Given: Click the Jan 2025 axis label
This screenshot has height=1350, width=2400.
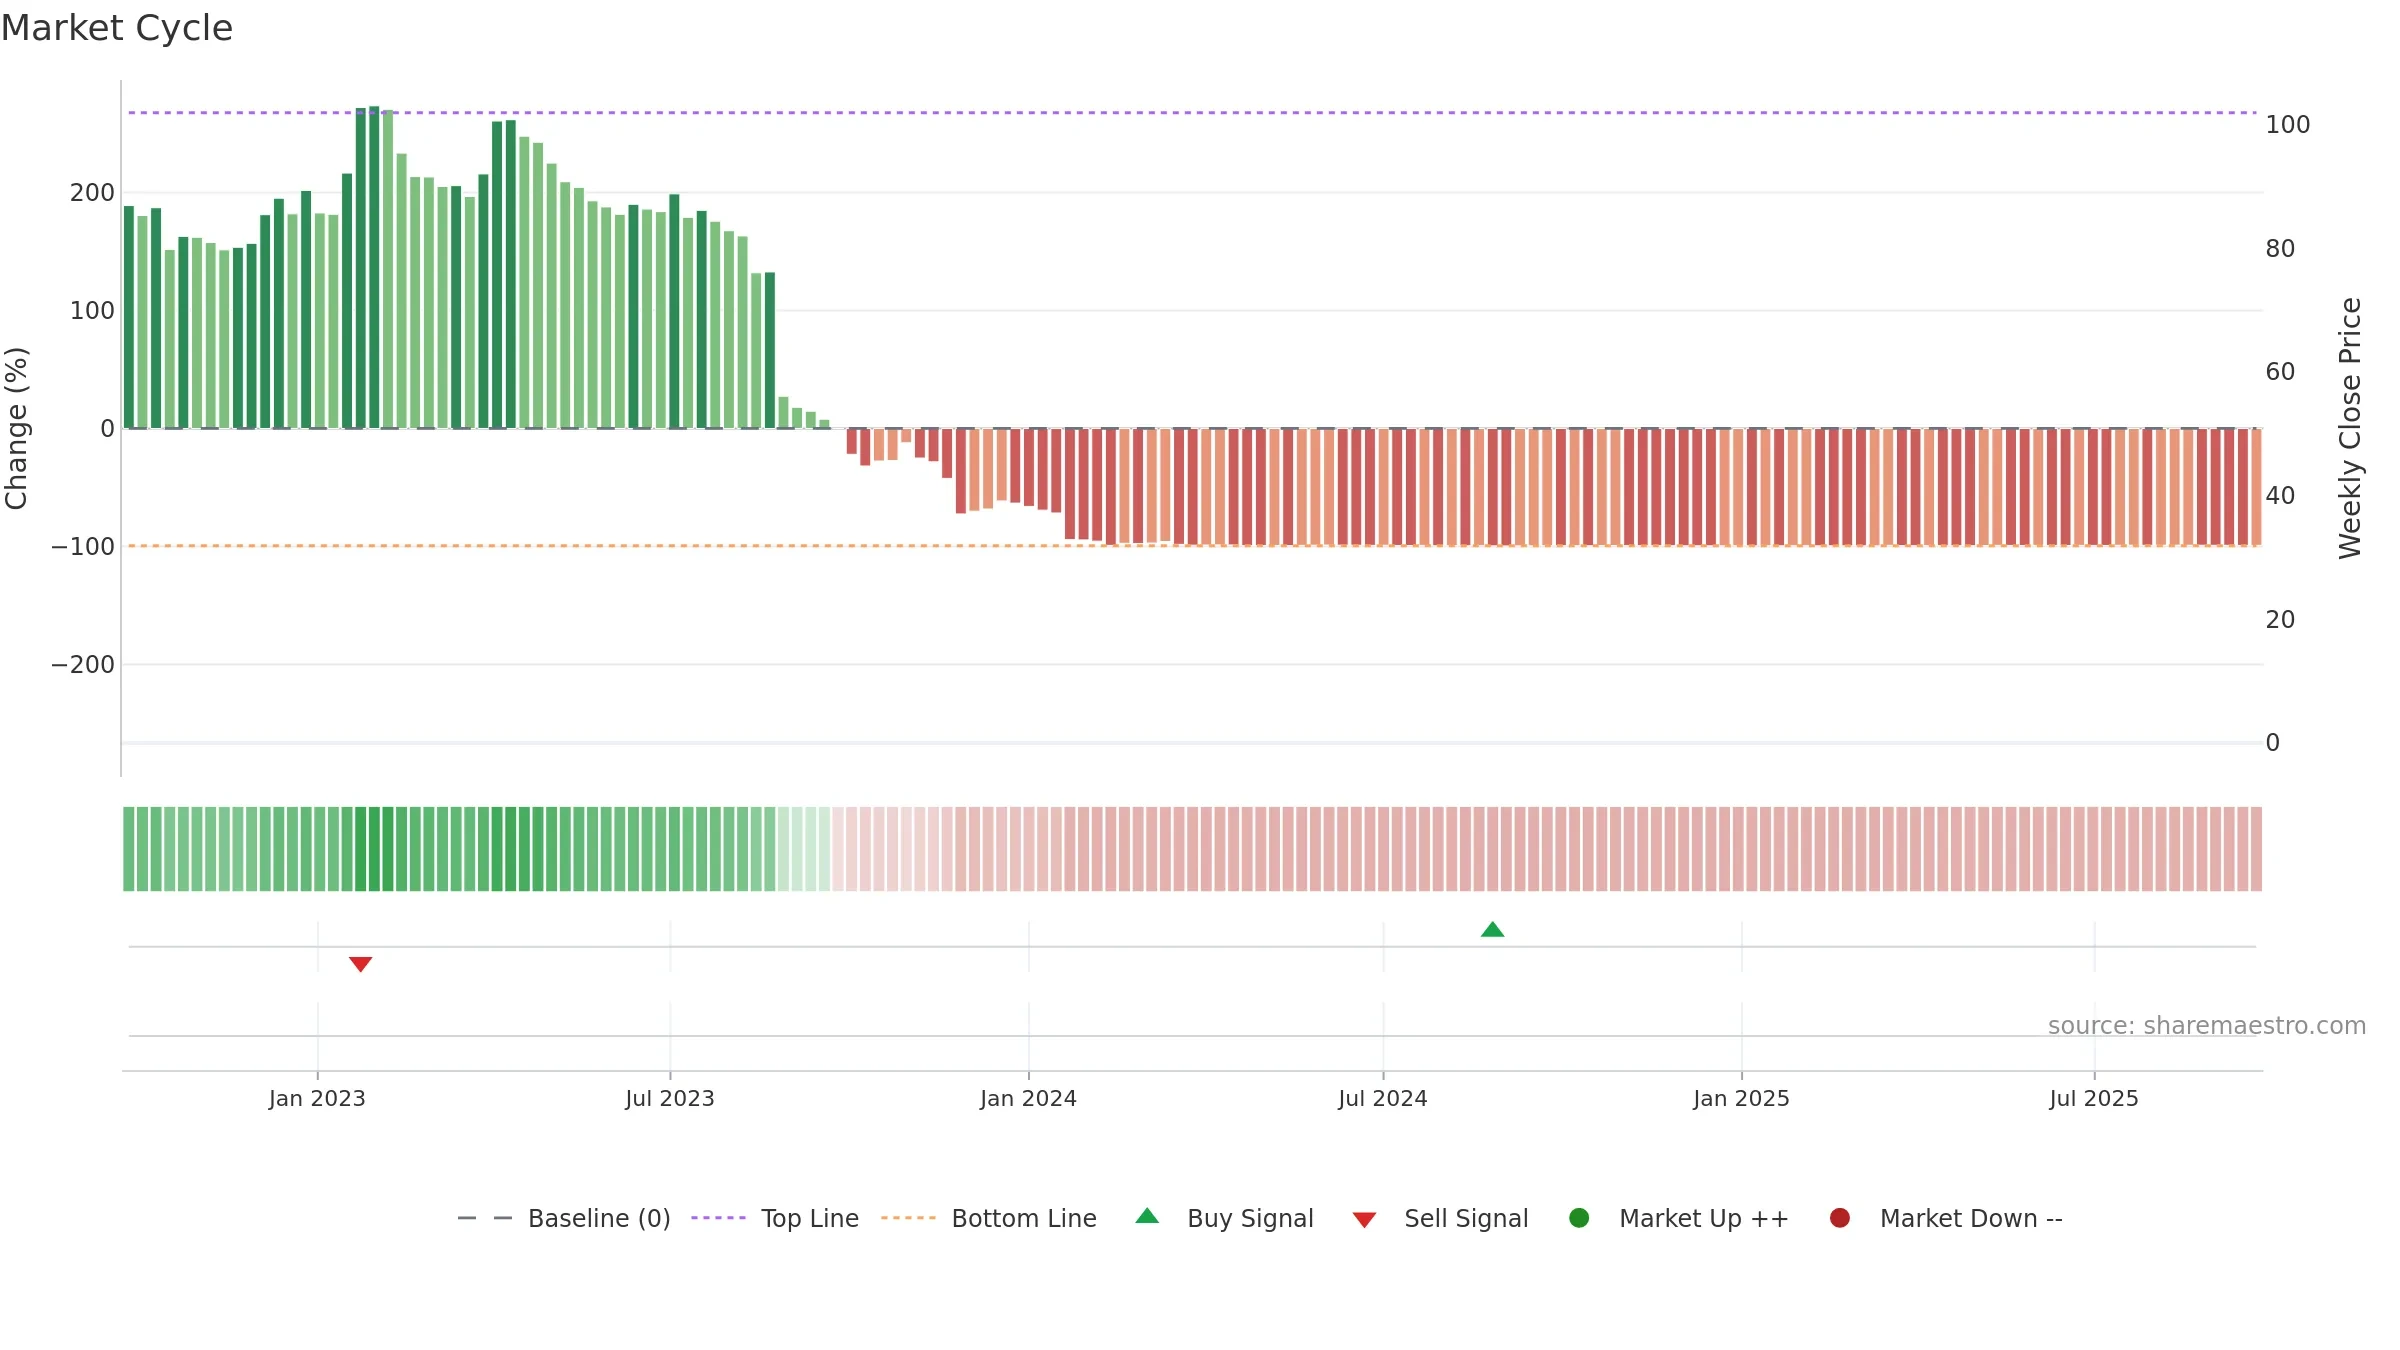Looking at the screenshot, I should coord(1741,1099).
